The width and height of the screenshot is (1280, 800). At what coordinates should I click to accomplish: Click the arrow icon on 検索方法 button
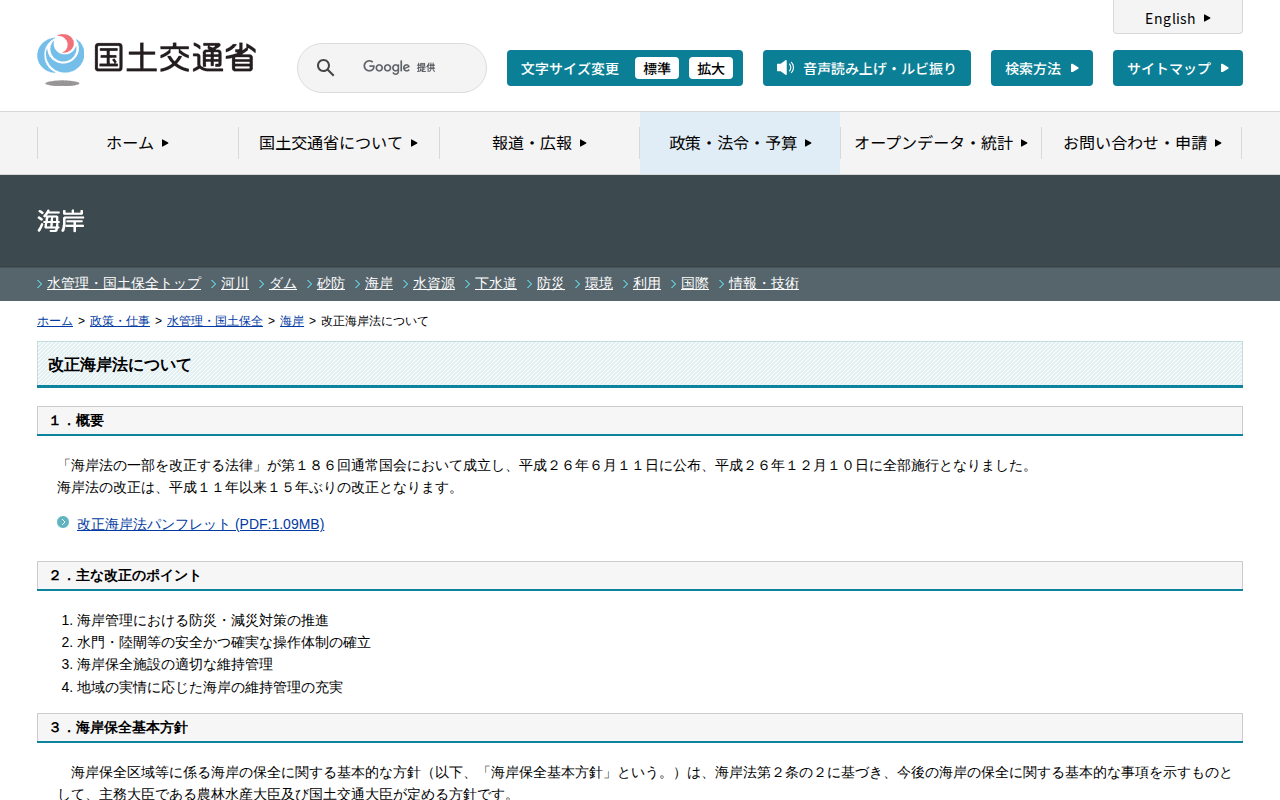click(x=1074, y=68)
